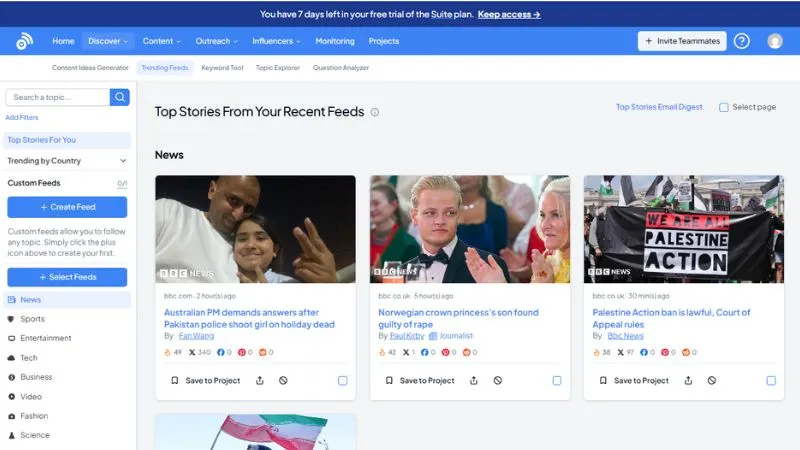Click the Create Feed button
Image resolution: width=800 pixels, height=450 pixels.
click(x=67, y=207)
